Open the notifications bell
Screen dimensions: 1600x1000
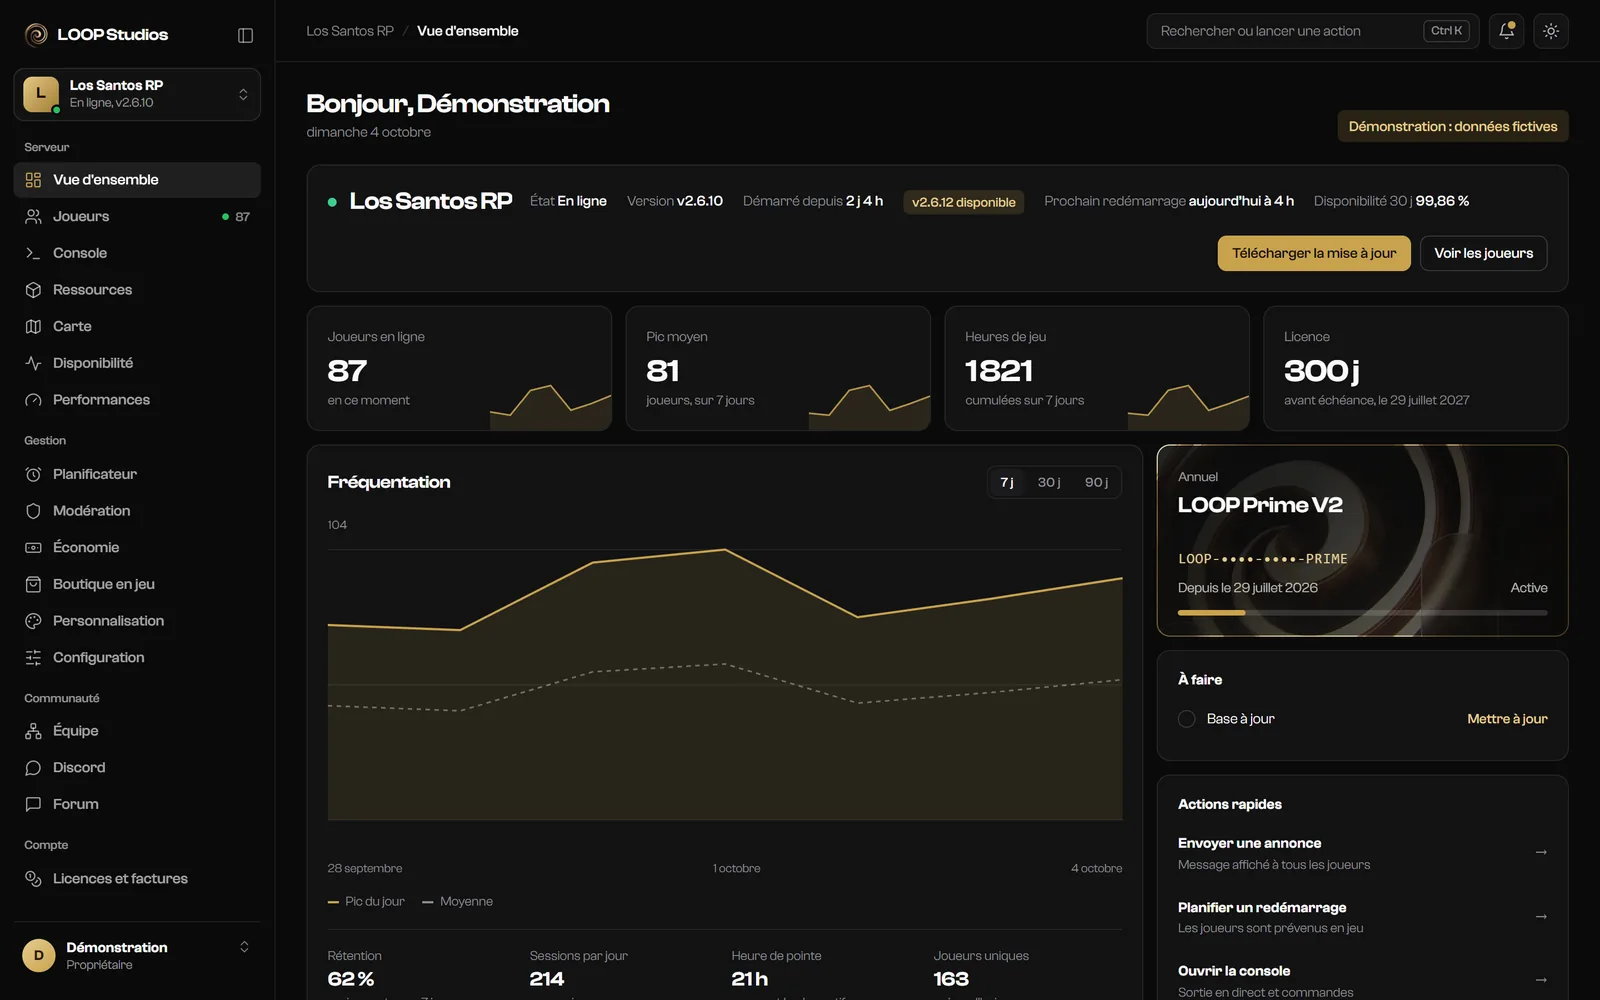[x=1506, y=31]
